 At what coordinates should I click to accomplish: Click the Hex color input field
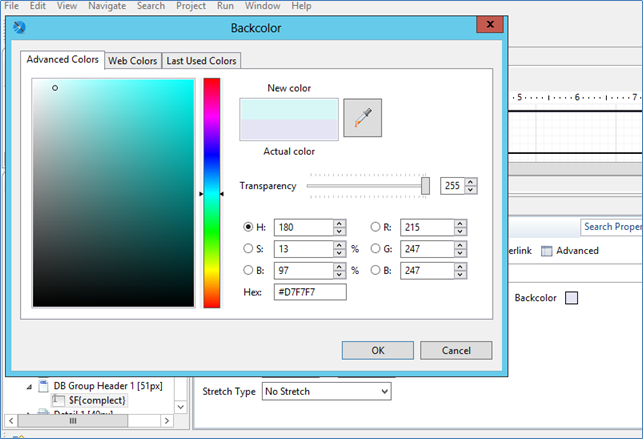pyautogui.click(x=310, y=292)
